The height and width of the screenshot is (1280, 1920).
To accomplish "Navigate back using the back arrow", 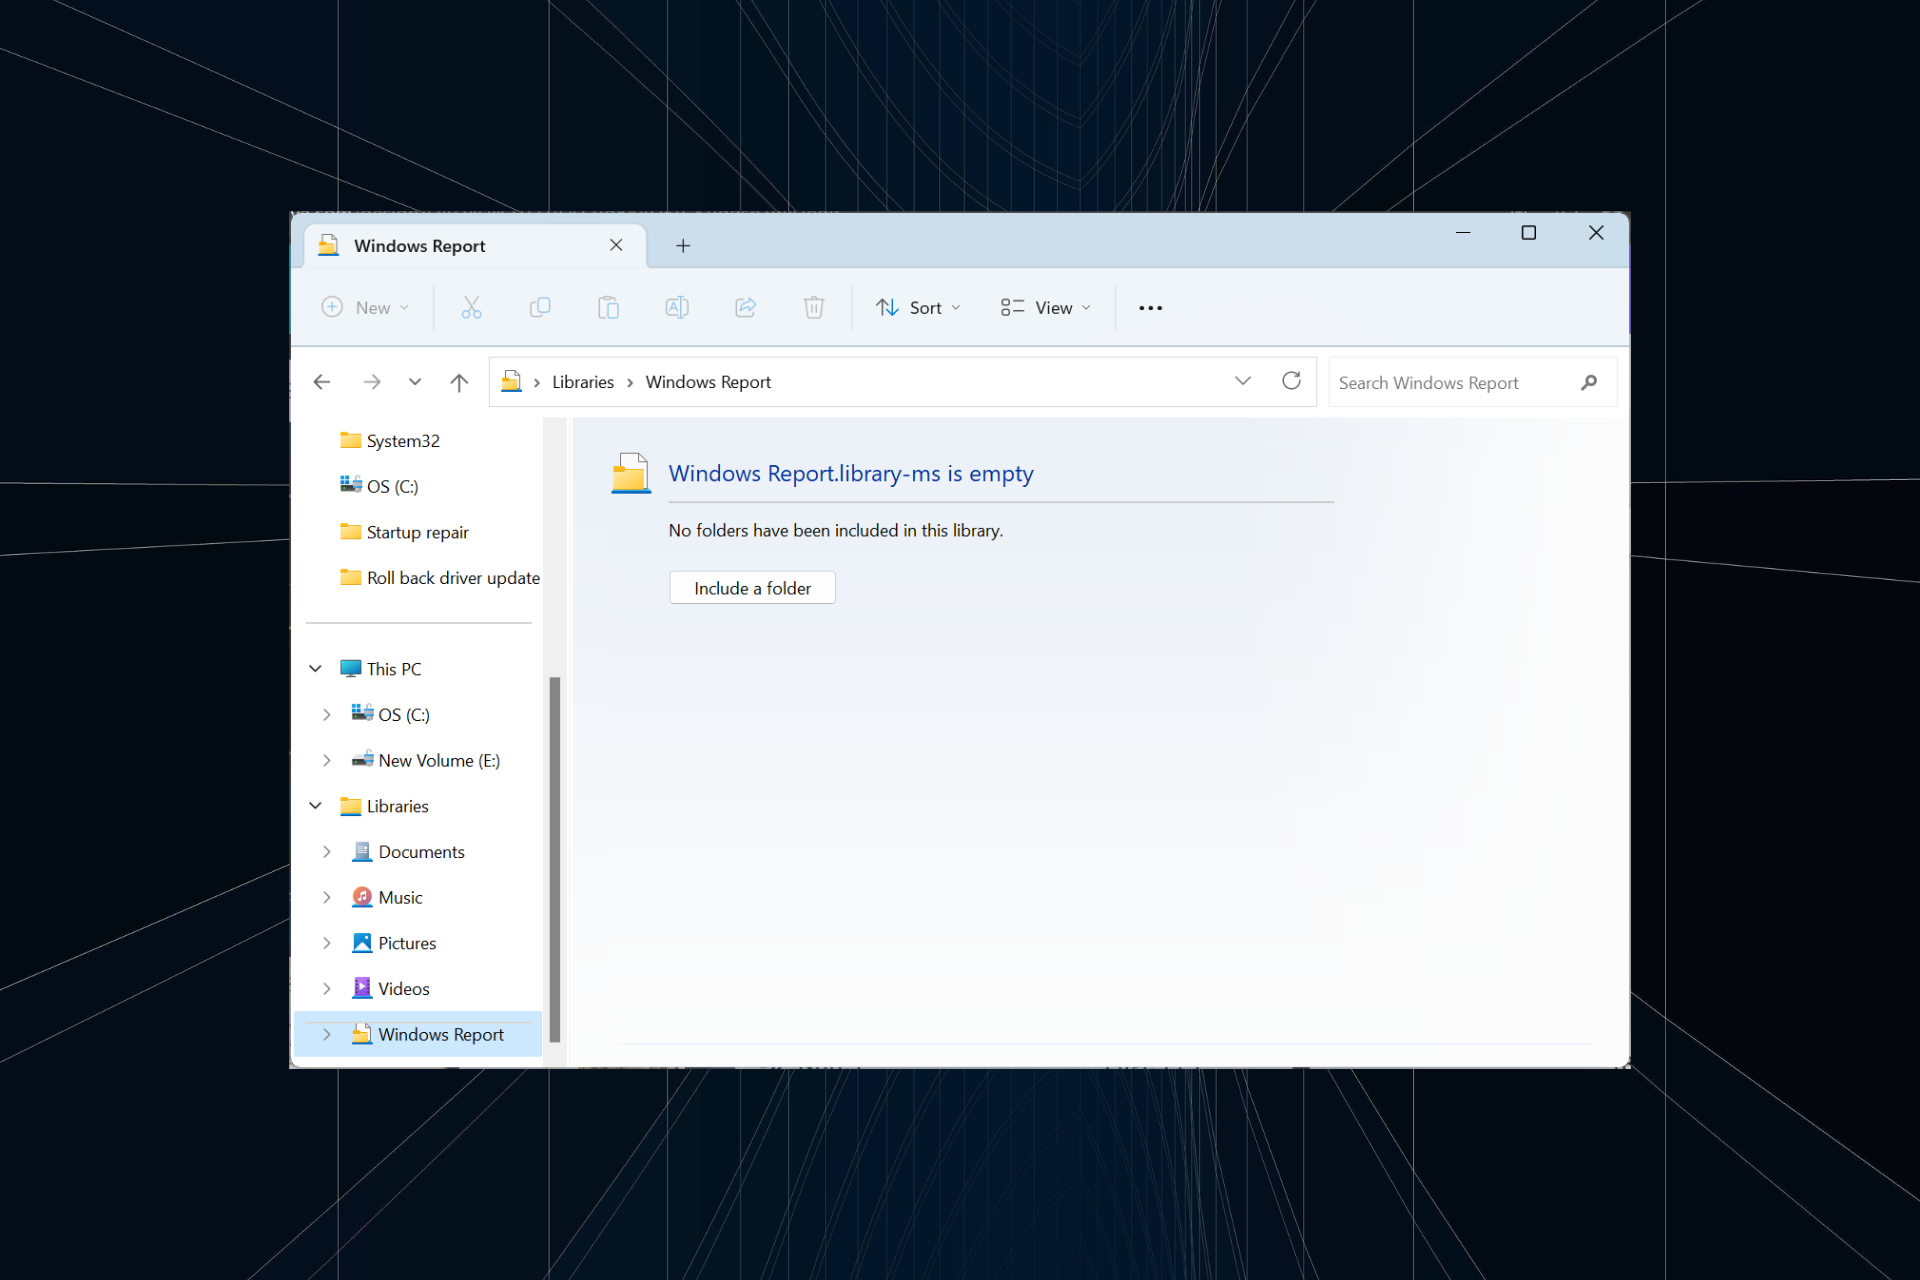I will pos(321,381).
